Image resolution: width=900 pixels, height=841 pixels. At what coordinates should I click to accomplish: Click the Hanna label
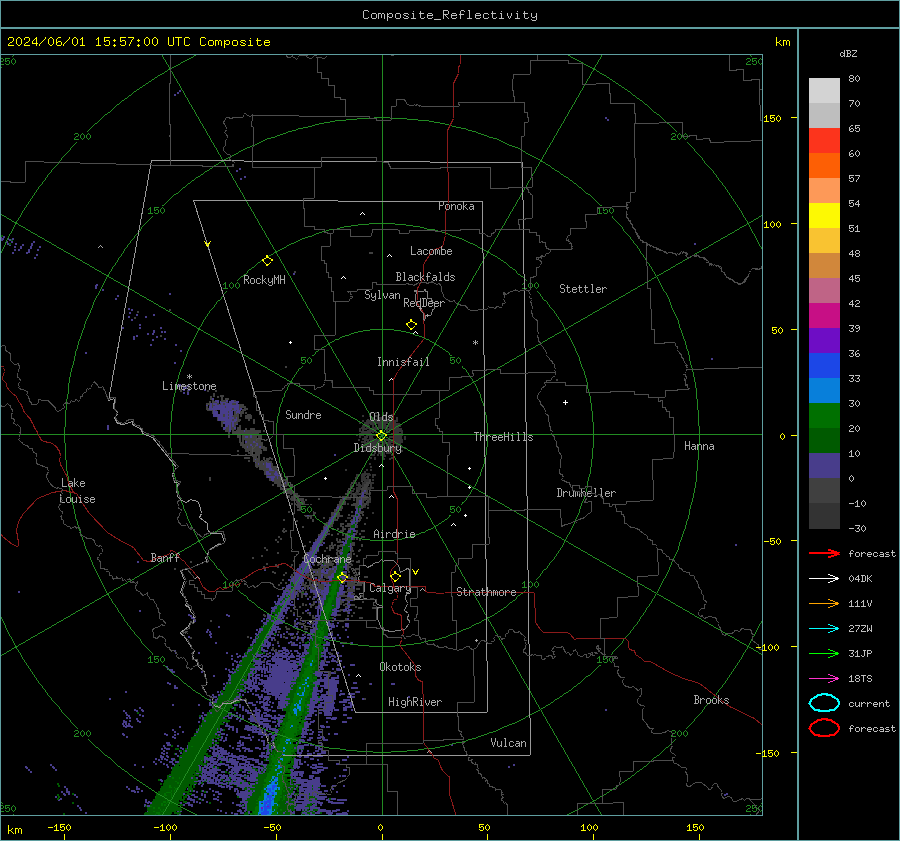pyautogui.click(x=699, y=446)
